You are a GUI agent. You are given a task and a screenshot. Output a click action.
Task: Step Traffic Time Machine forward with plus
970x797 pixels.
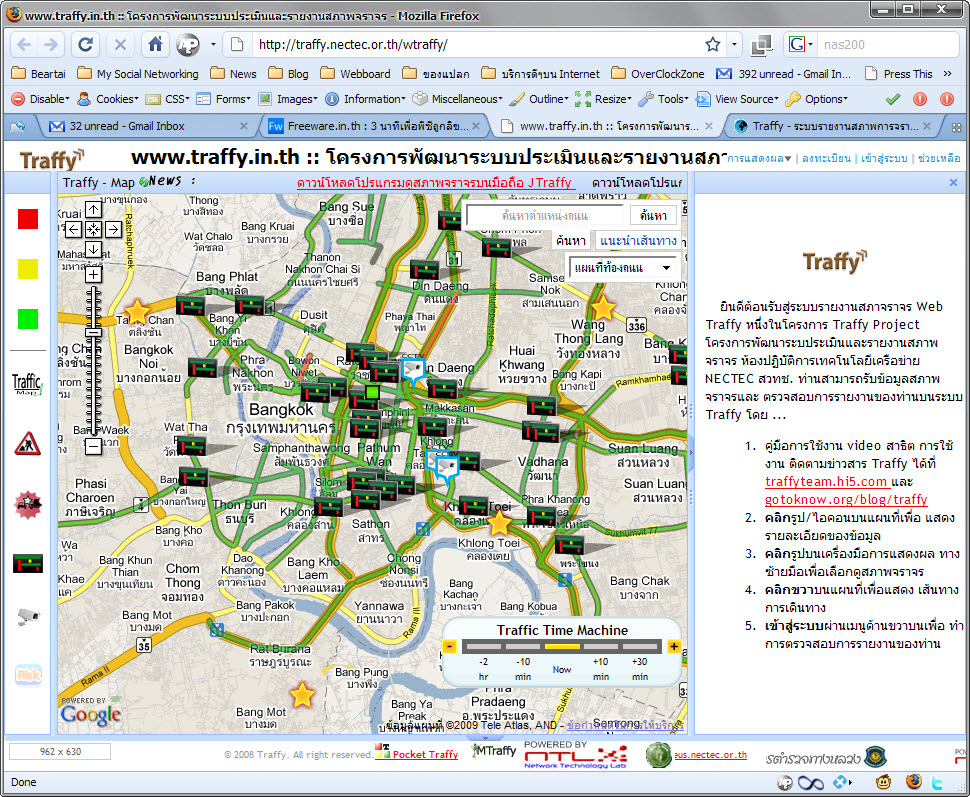(674, 647)
